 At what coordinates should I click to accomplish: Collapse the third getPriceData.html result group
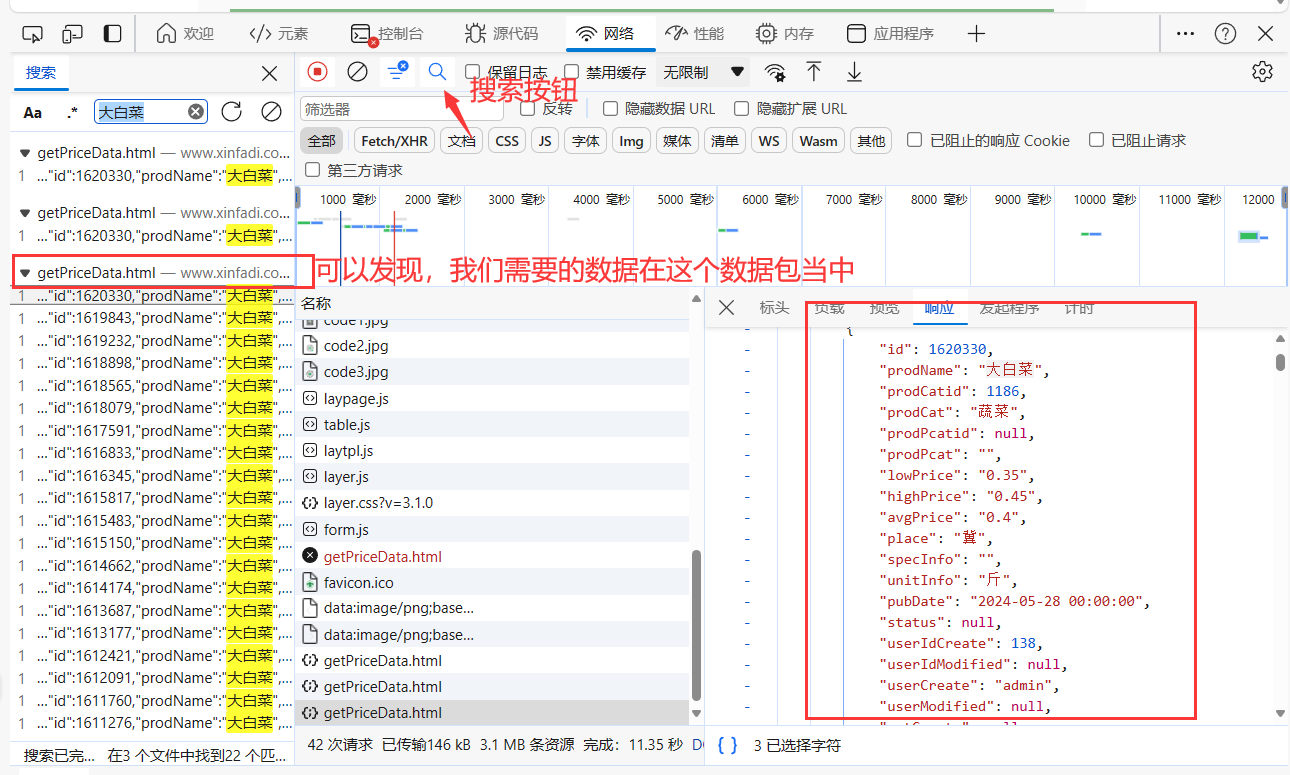[25, 273]
